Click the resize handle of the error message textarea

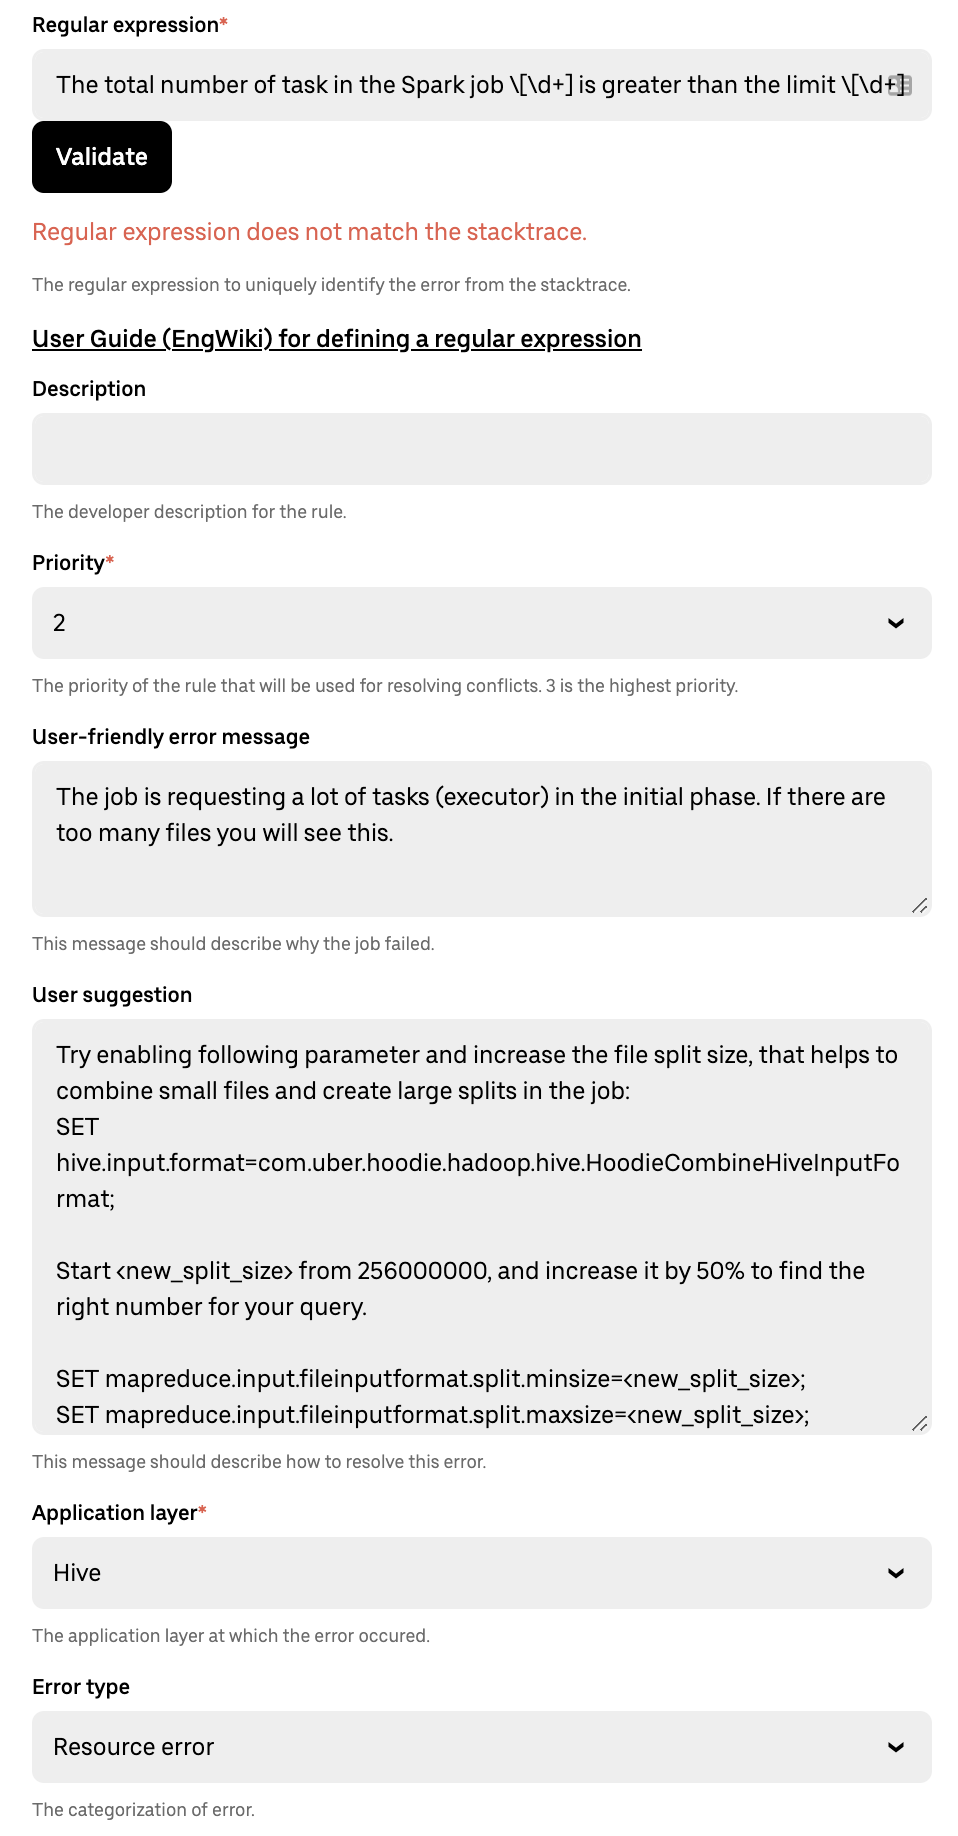(x=920, y=906)
